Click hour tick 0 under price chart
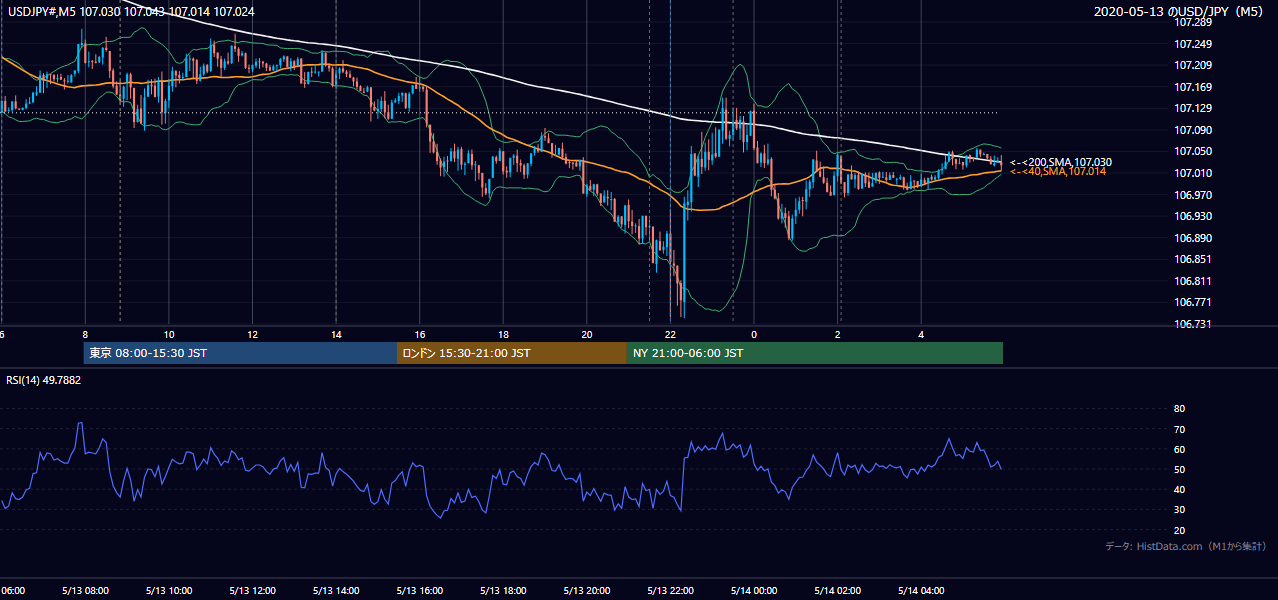 [754, 335]
